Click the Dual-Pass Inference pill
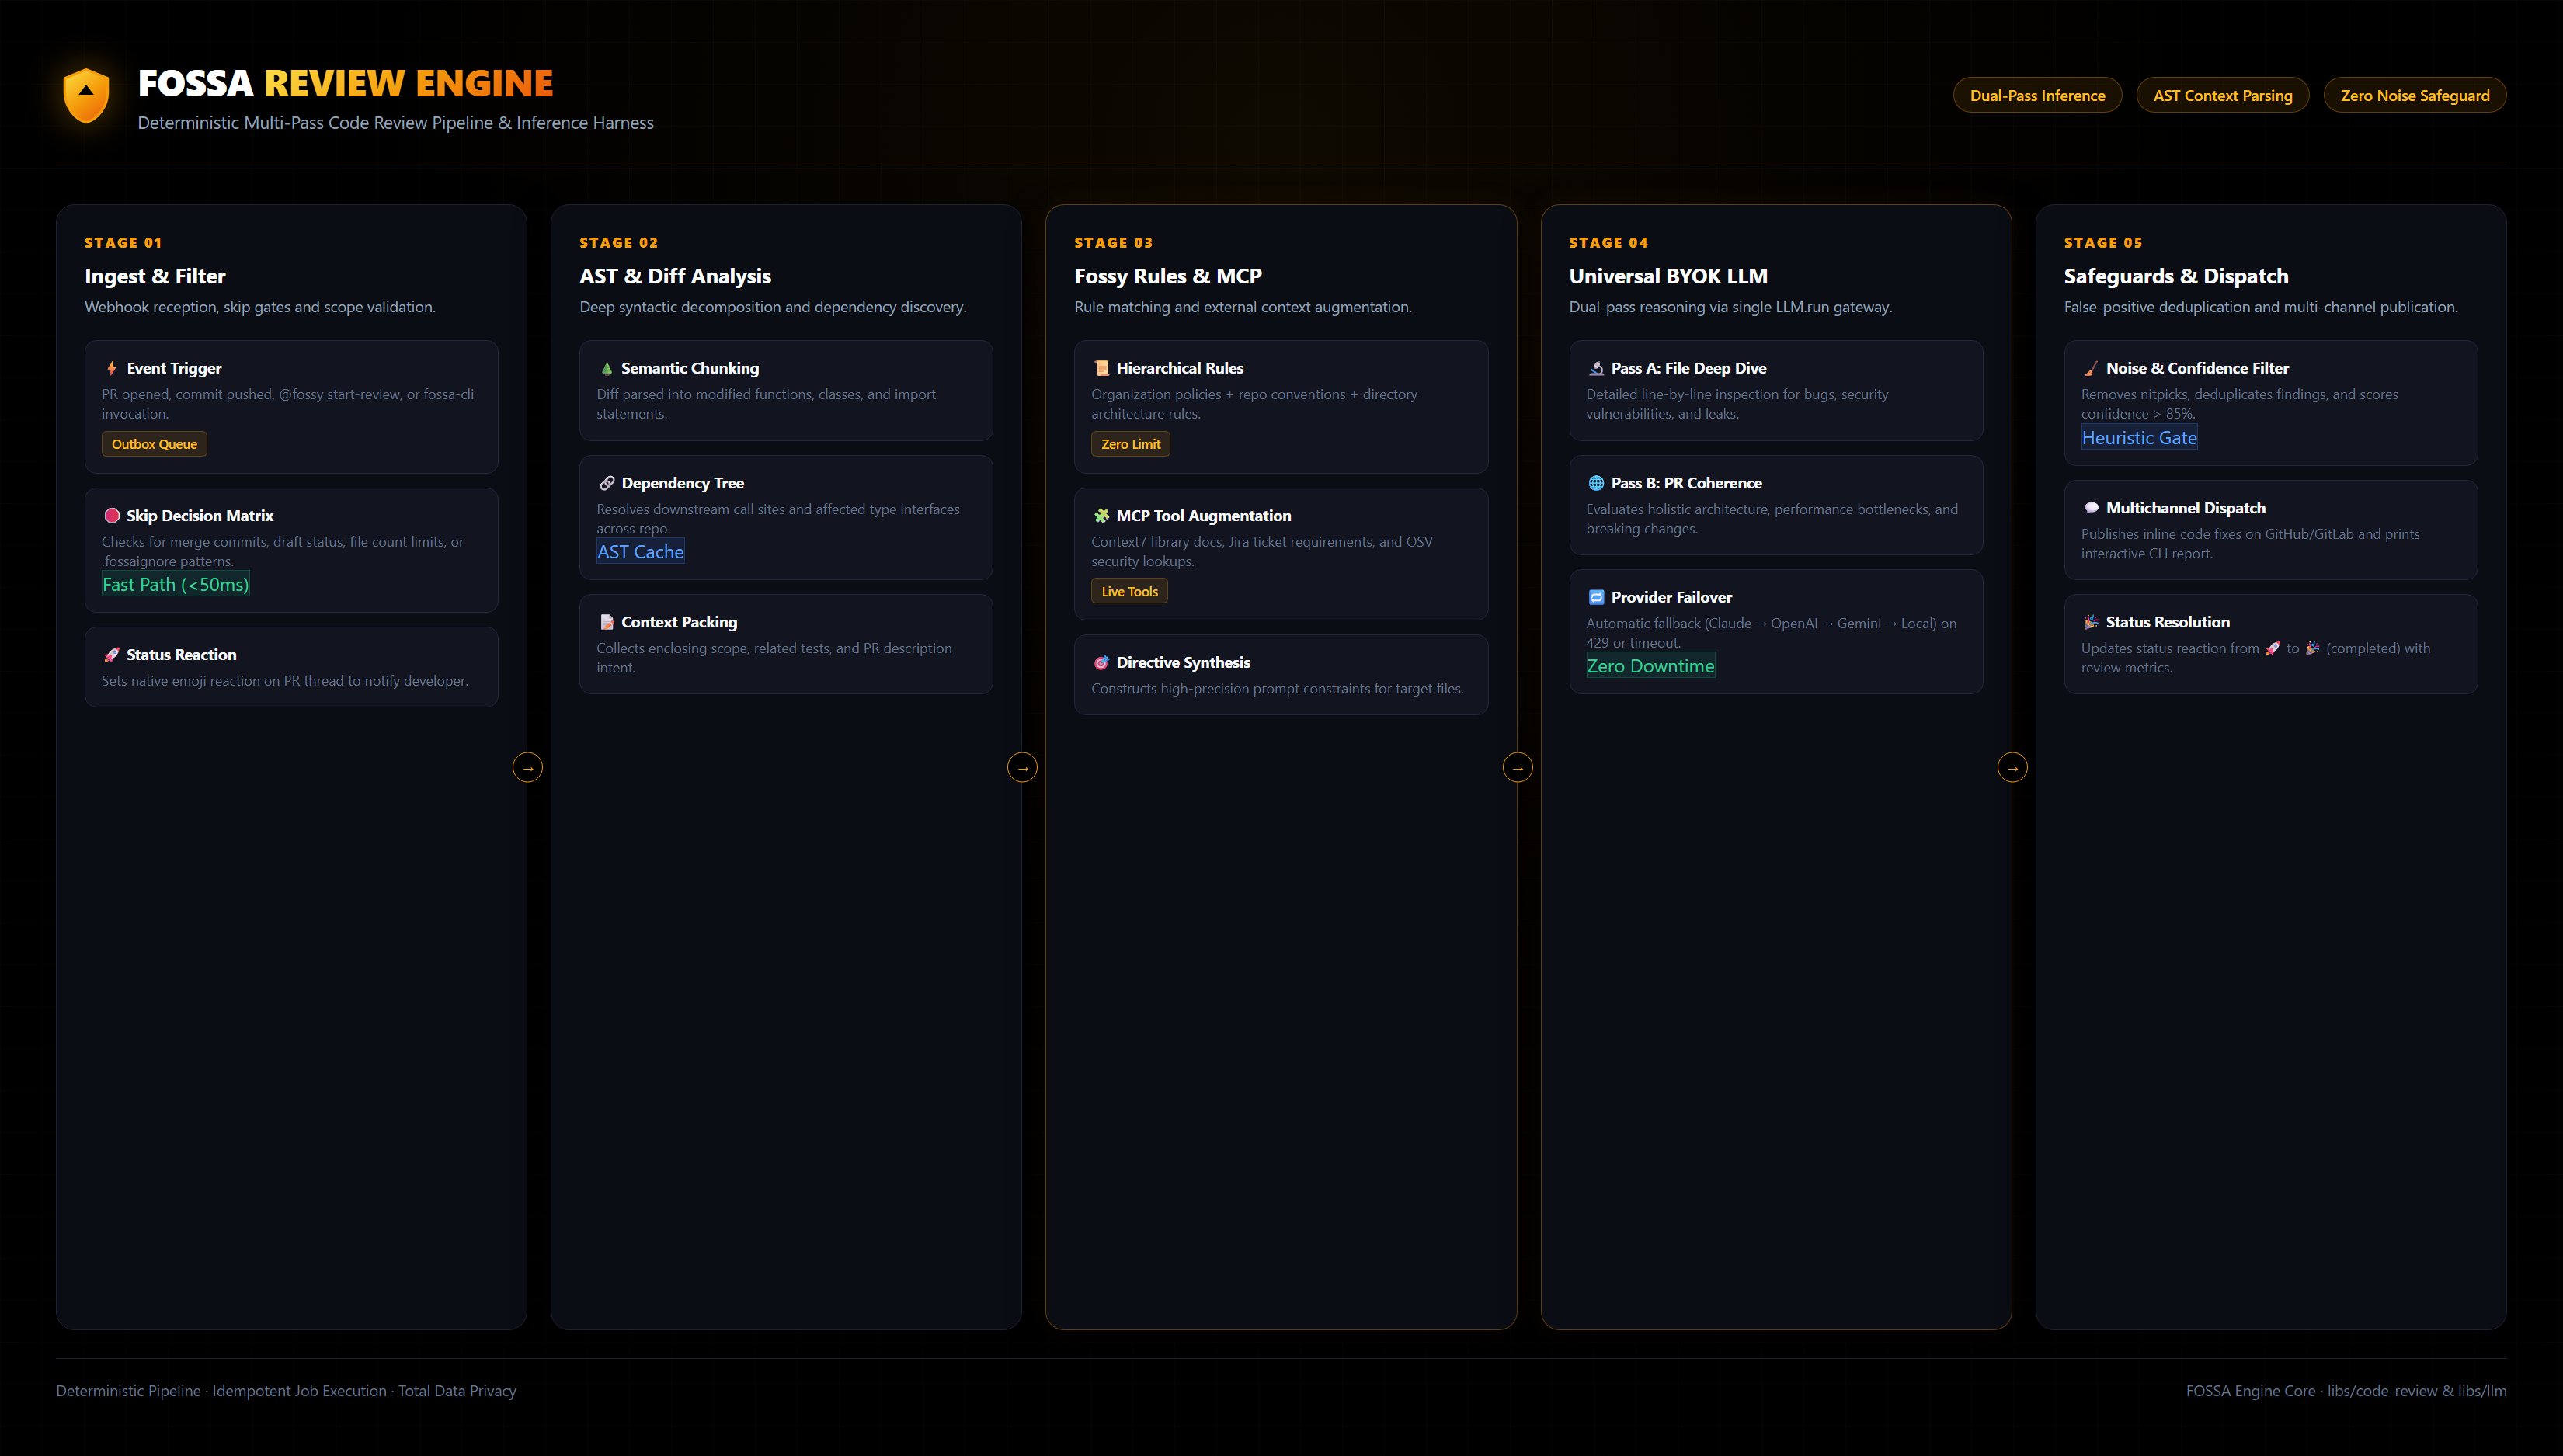Screen dimensions: 2563x1456 tap(2037, 95)
